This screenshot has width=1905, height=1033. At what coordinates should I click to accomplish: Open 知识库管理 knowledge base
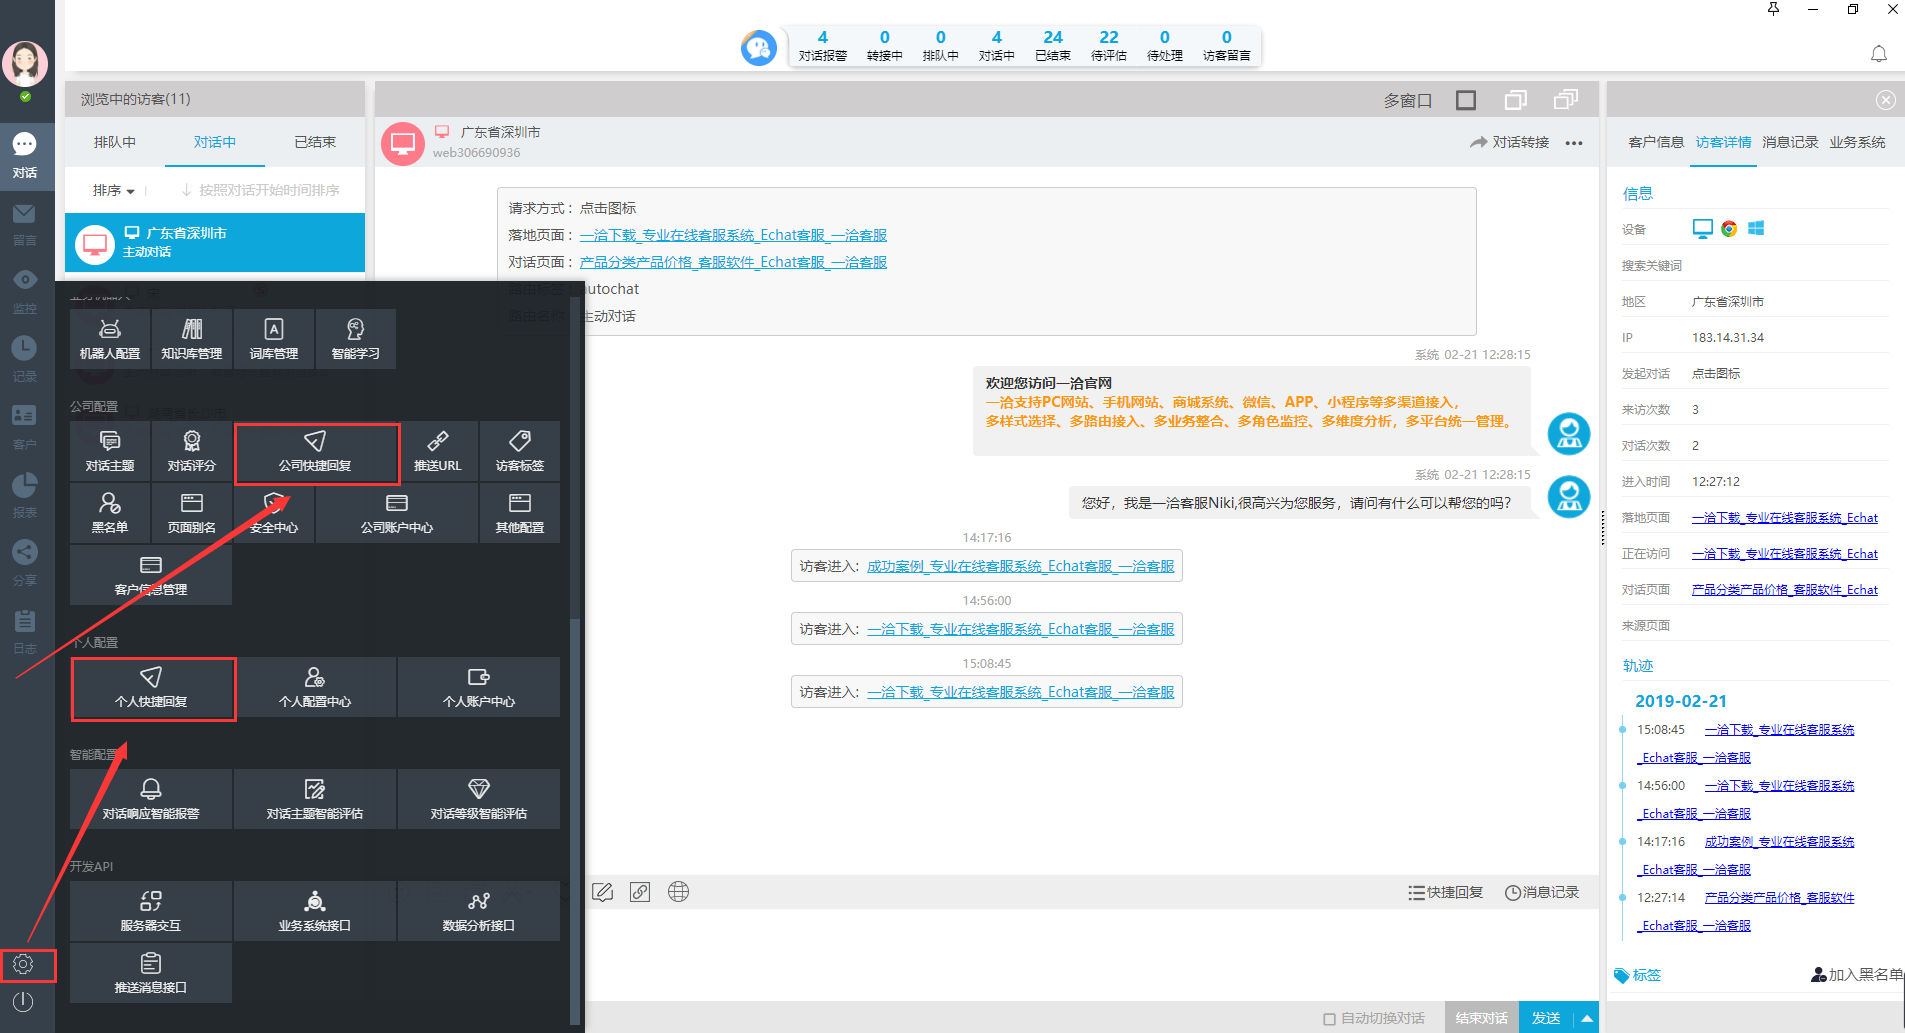(192, 339)
